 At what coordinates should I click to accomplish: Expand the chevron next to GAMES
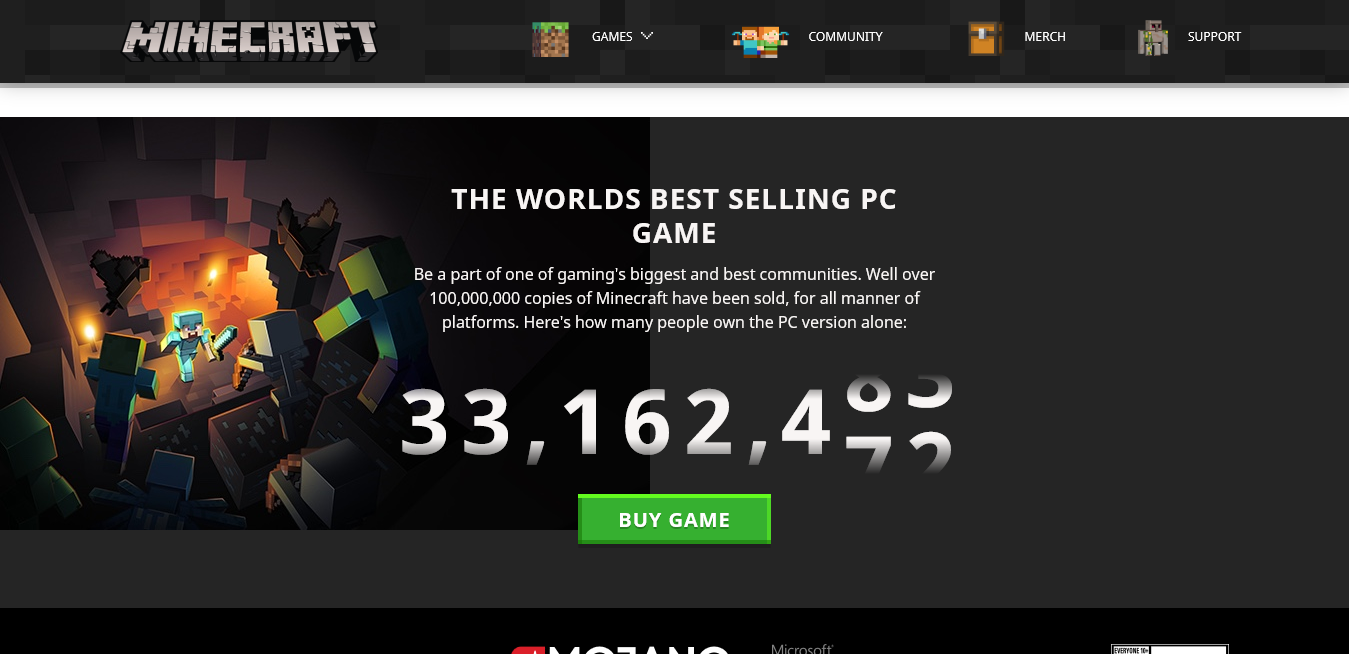[x=647, y=35]
